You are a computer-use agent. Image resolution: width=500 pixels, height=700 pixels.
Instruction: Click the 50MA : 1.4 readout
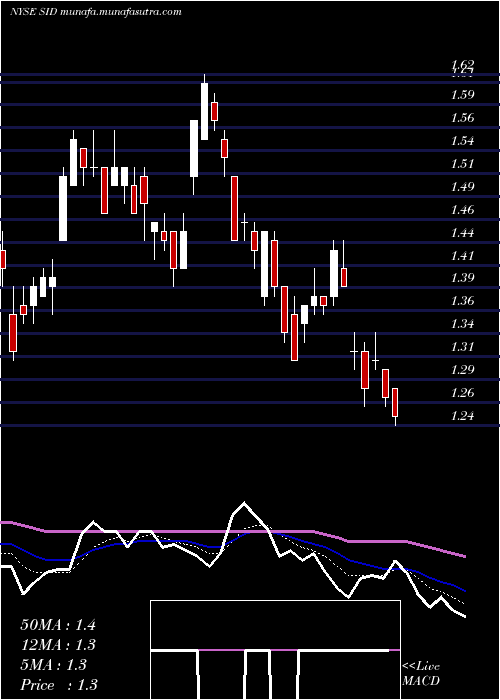pyautogui.click(x=58, y=625)
